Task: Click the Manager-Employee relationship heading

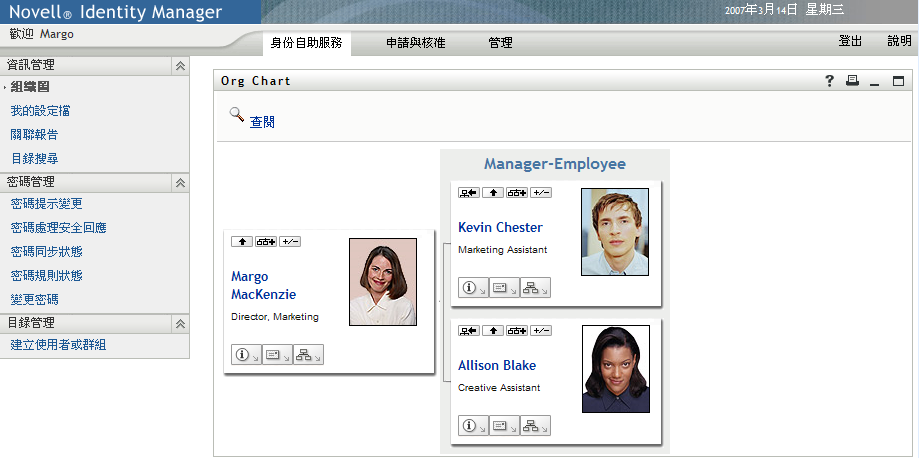Action: [x=554, y=164]
